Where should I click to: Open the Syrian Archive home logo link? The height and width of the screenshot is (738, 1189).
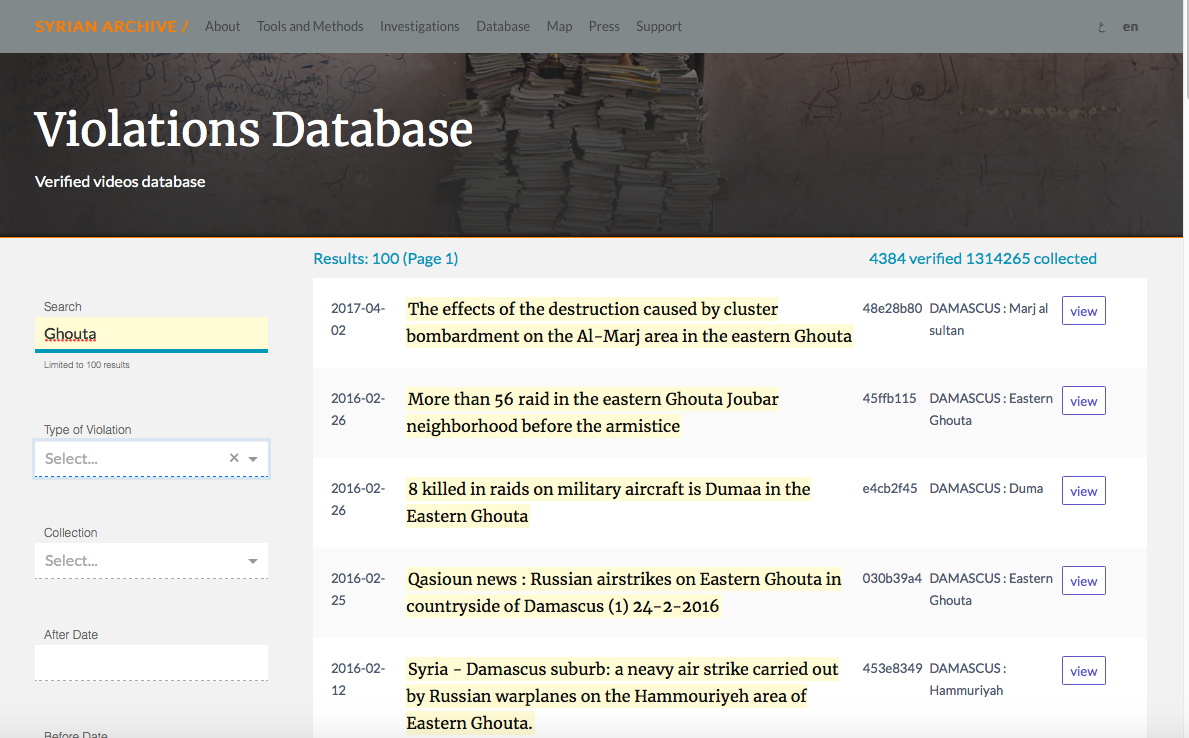[x=111, y=26]
